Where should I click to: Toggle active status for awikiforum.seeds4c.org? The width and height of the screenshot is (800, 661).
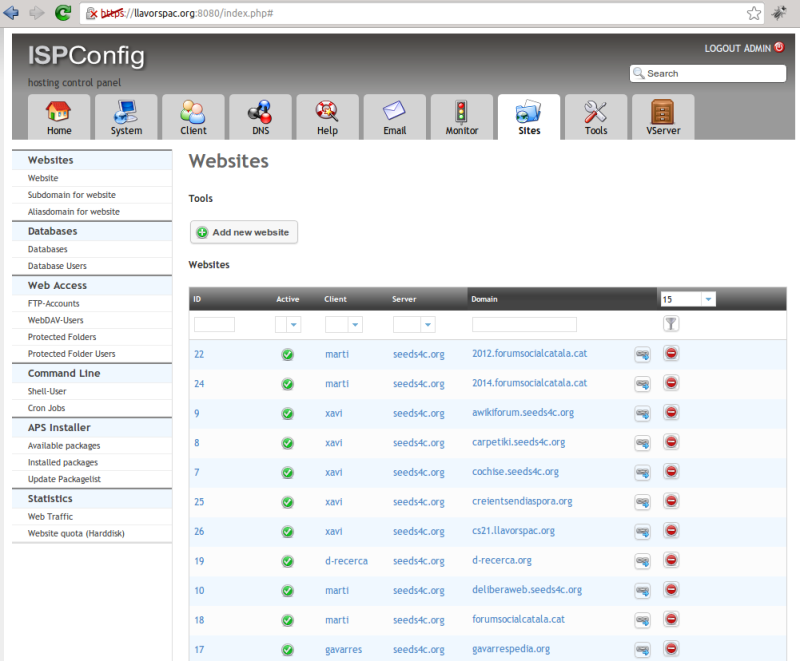pos(287,413)
